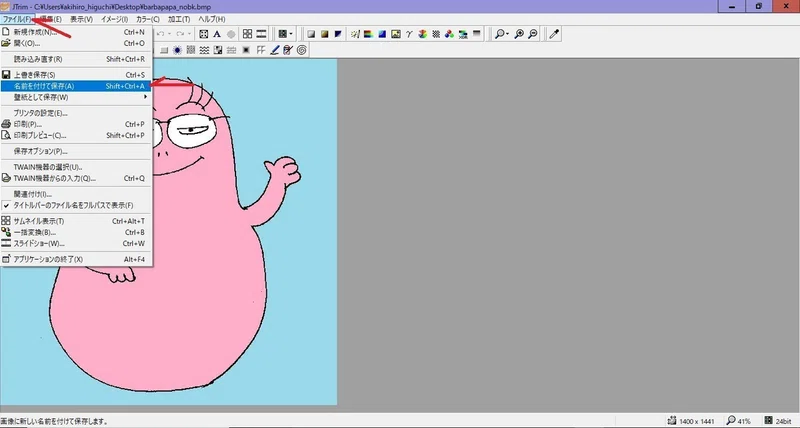The image size is (800, 428).
Task: Click the zoom out magnifier icon
Action: point(533,34)
